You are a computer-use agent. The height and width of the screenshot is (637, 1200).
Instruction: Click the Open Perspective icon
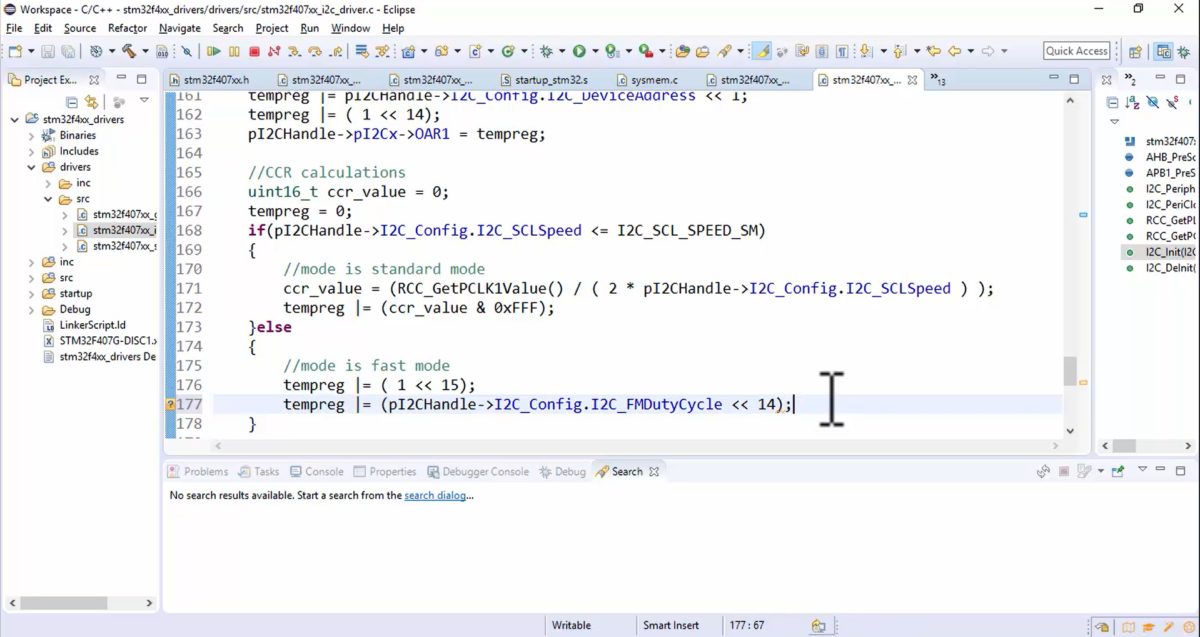[1135, 51]
